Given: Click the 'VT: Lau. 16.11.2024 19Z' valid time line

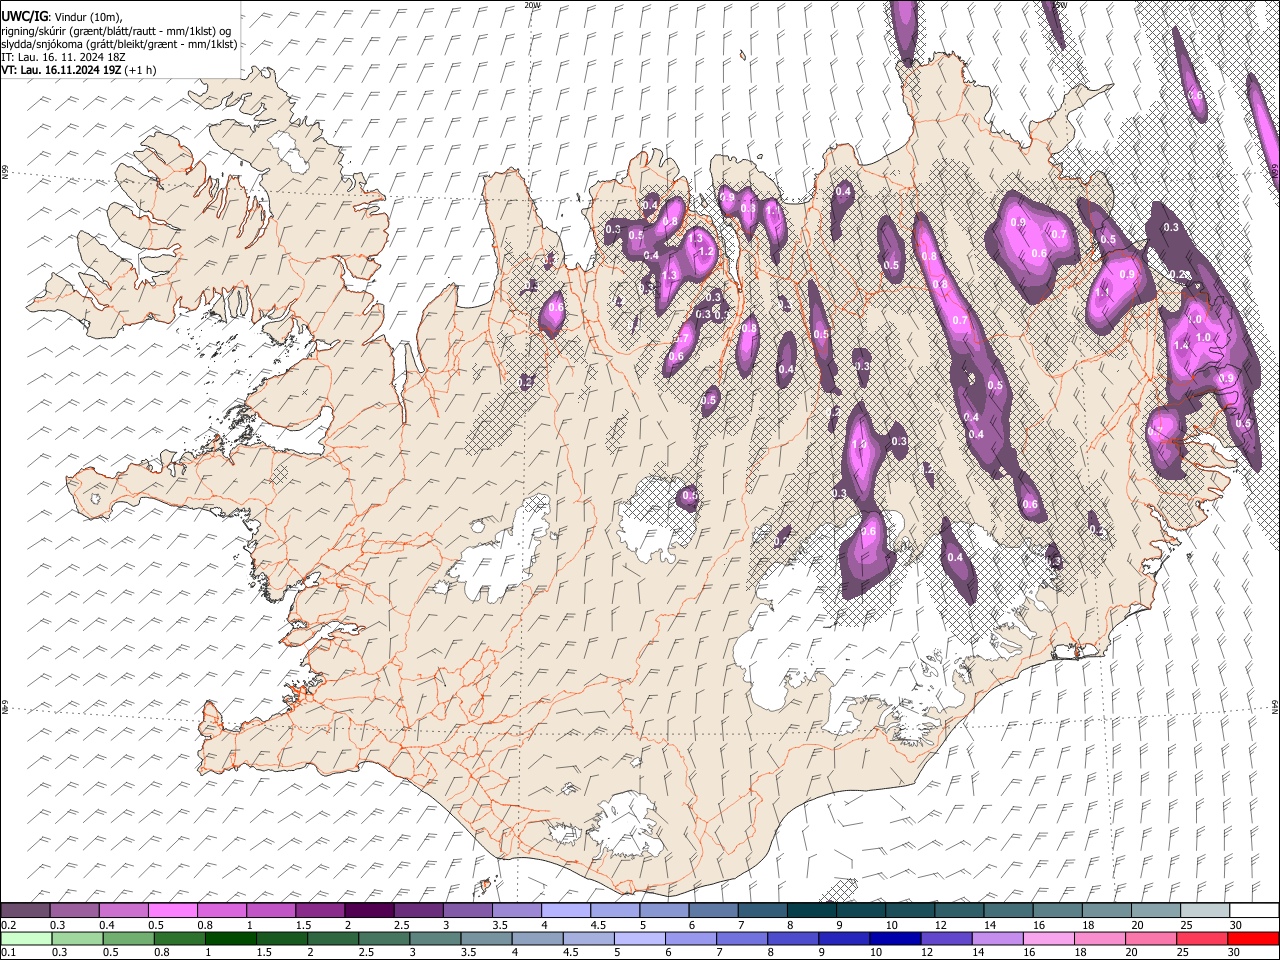Looking at the screenshot, I should (61, 70).
